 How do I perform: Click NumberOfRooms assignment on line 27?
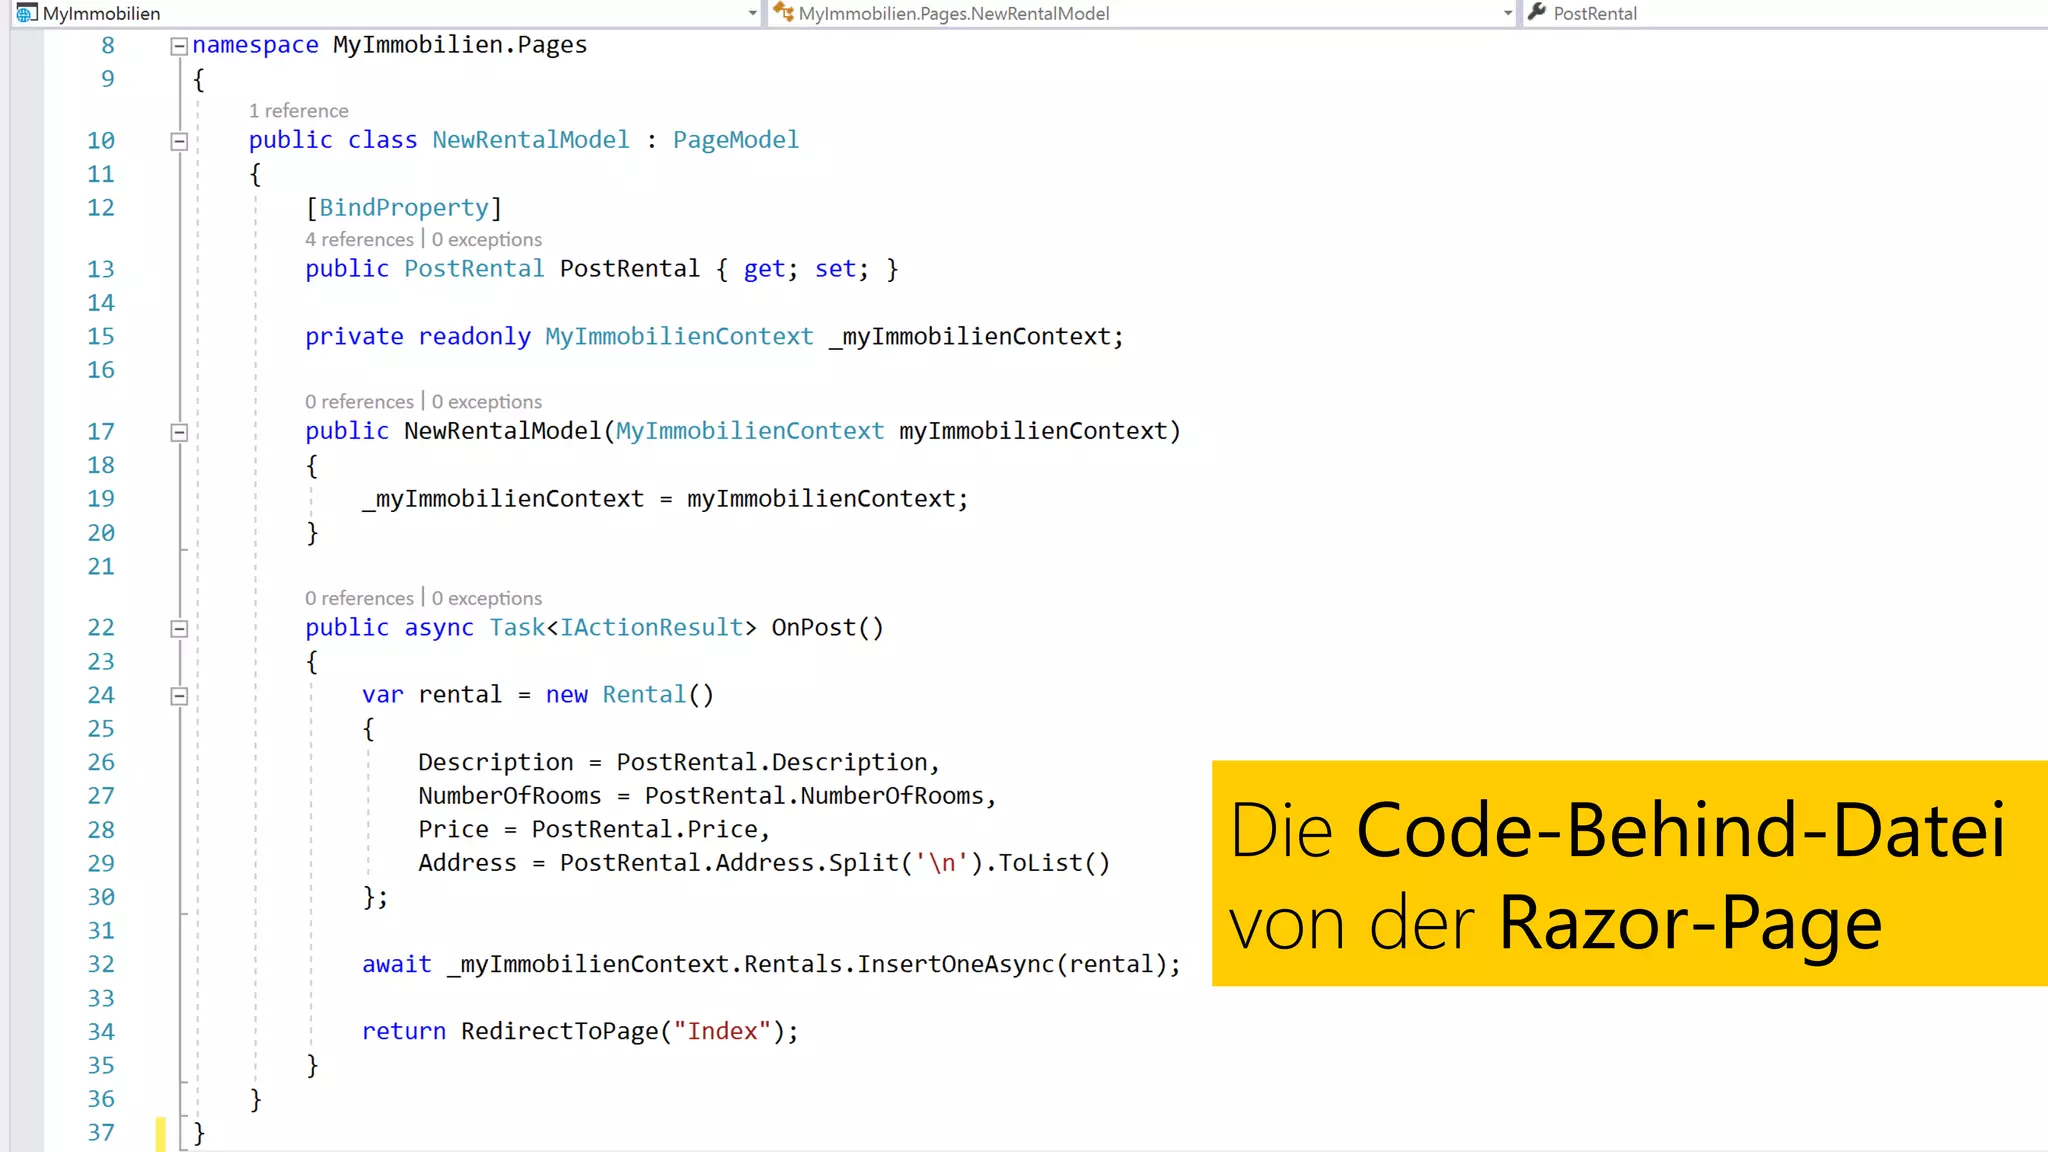(x=707, y=796)
